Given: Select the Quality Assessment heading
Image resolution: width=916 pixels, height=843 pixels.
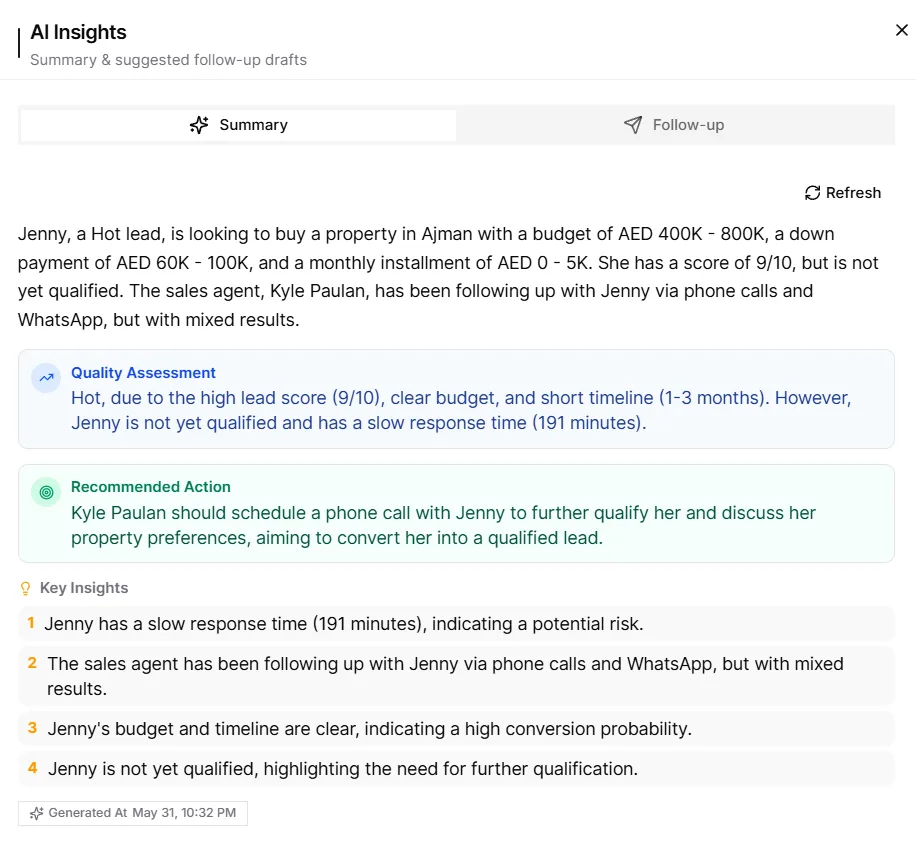Looking at the screenshot, I should tap(143, 373).
